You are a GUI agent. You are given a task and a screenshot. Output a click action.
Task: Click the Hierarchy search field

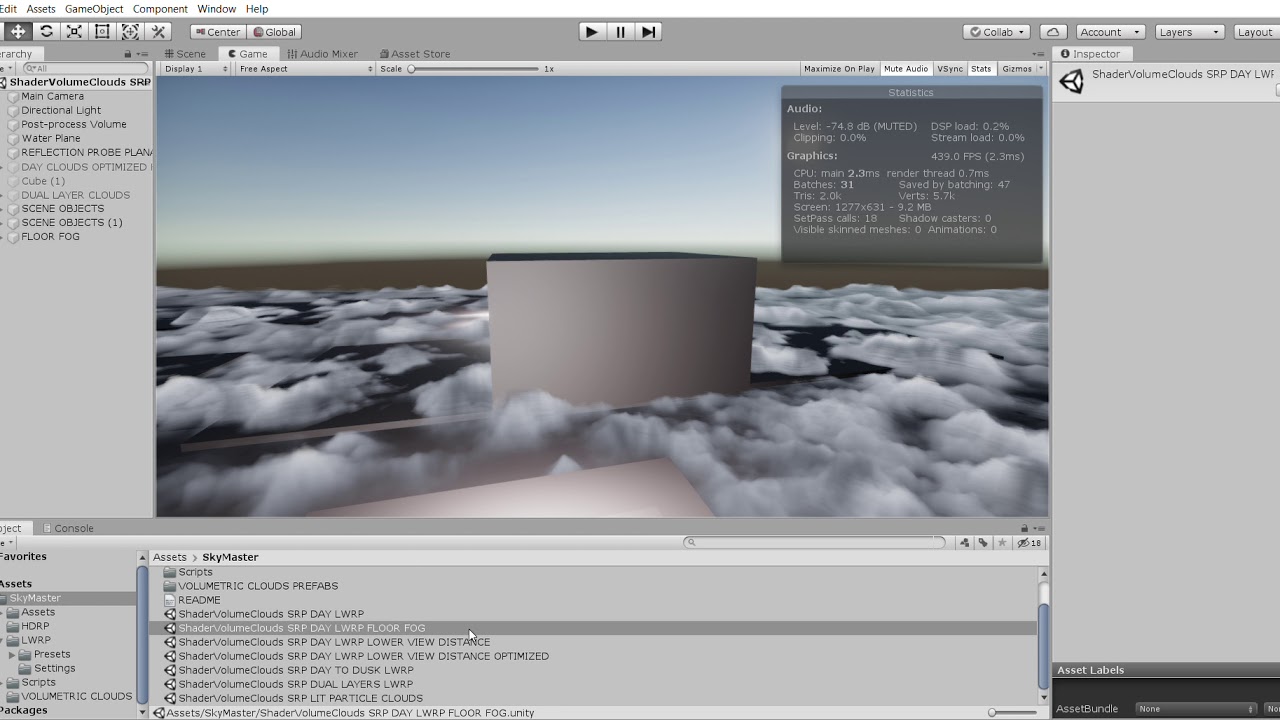[85, 68]
